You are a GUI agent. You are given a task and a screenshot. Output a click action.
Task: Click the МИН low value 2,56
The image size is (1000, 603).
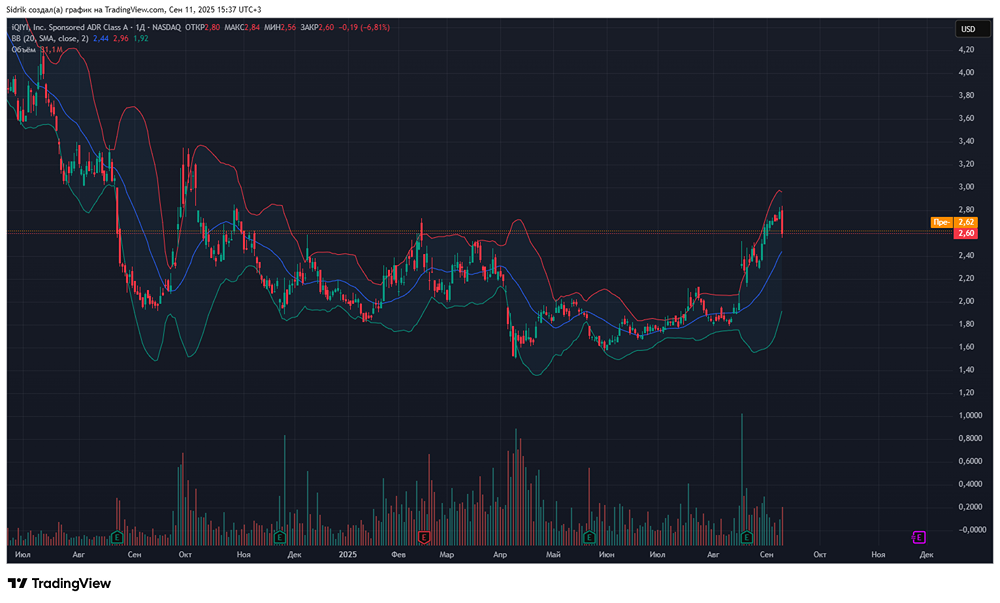coord(288,27)
